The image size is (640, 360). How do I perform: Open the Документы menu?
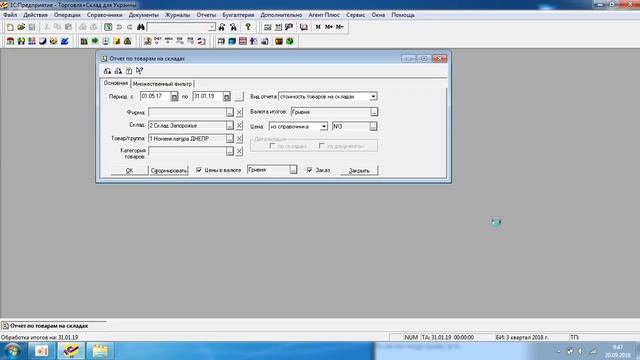point(143,15)
